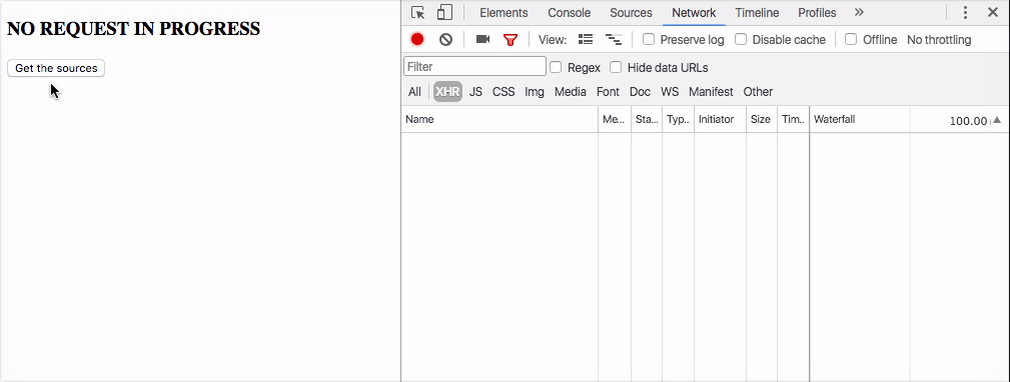This screenshot has height=382, width=1010.
Task: Filter requests by CSS type
Action: [504, 92]
